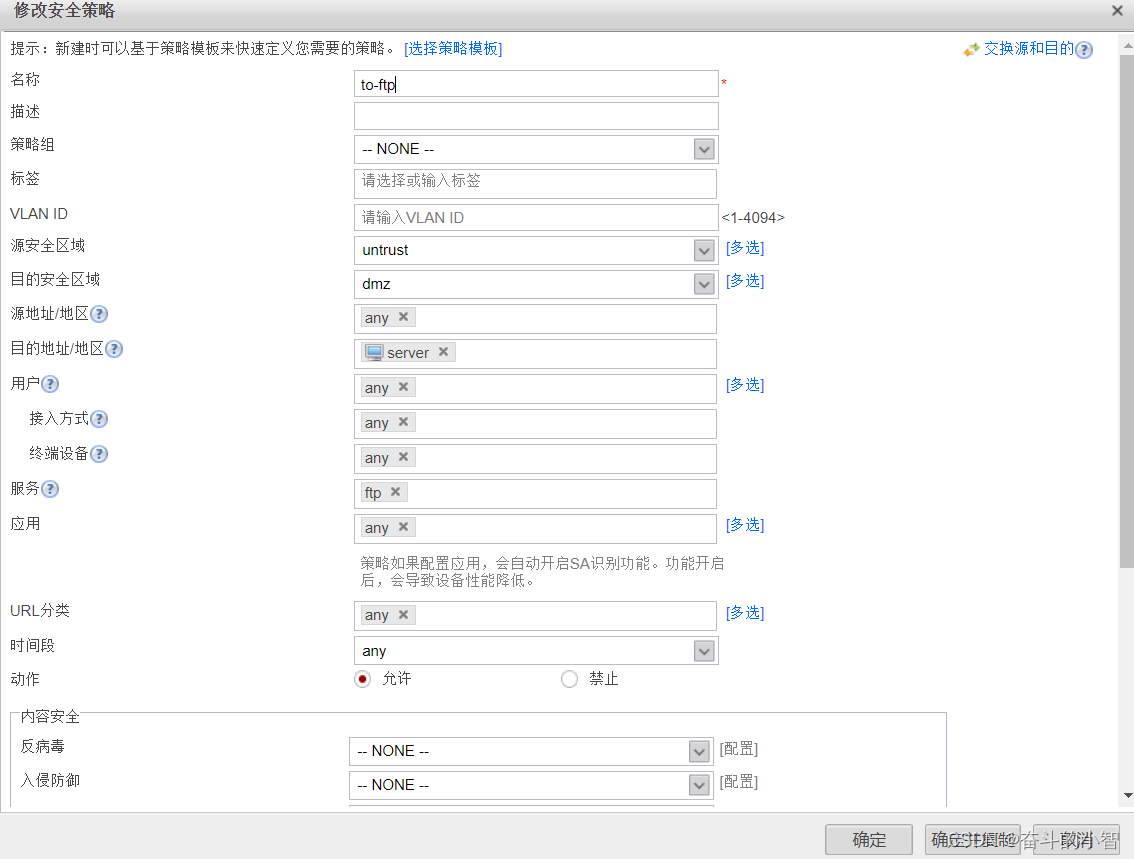Viewport: 1134px width, 859px height.
Task: Click the dialog vertical scrollbar thumb
Action: (1127, 311)
